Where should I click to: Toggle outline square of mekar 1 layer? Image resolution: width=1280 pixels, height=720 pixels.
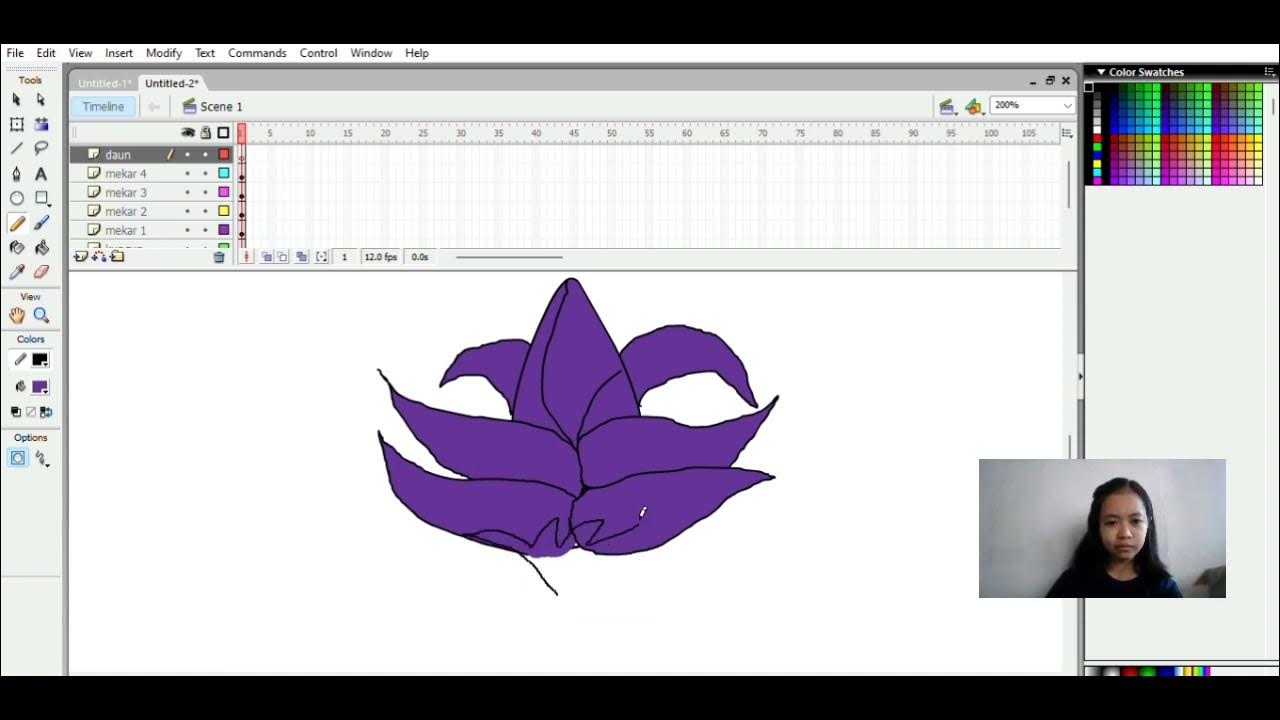click(x=224, y=230)
